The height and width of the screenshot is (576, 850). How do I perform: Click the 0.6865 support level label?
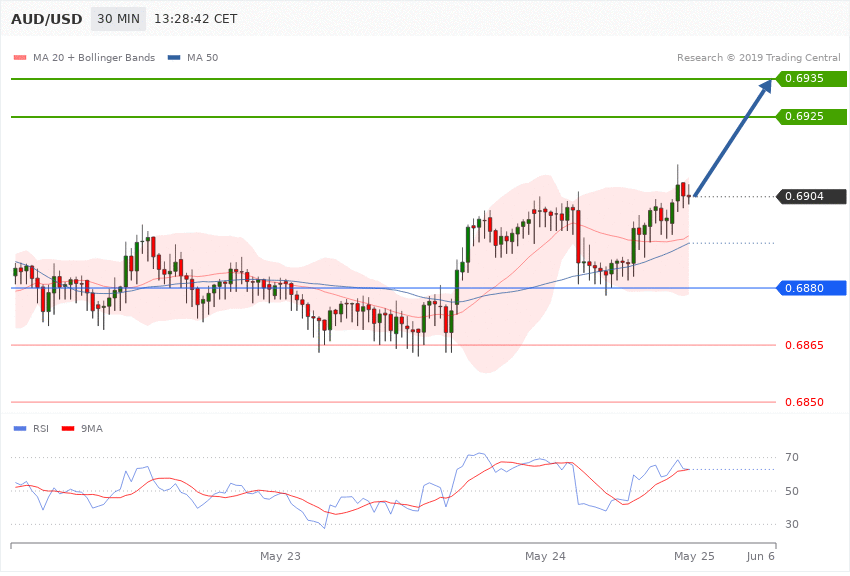pos(804,345)
